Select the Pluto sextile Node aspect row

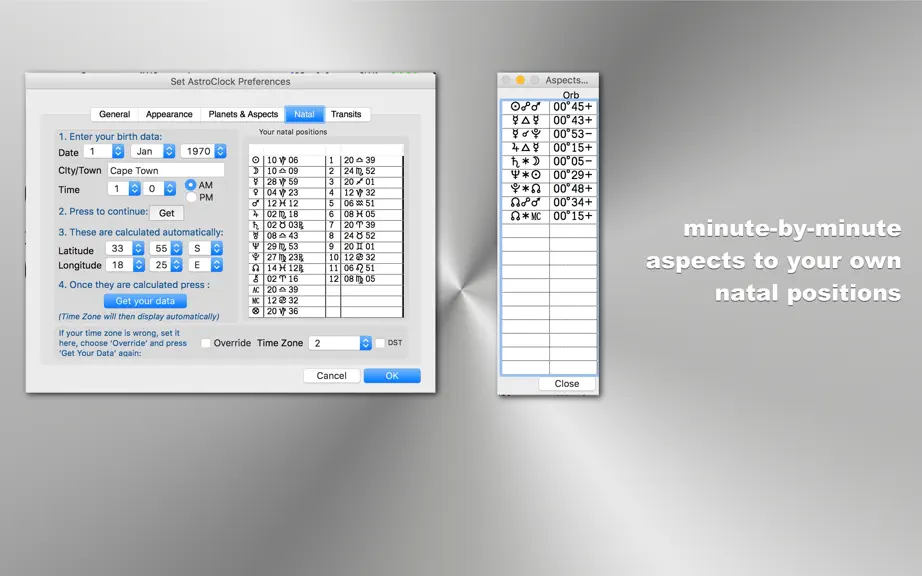click(x=549, y=189)
